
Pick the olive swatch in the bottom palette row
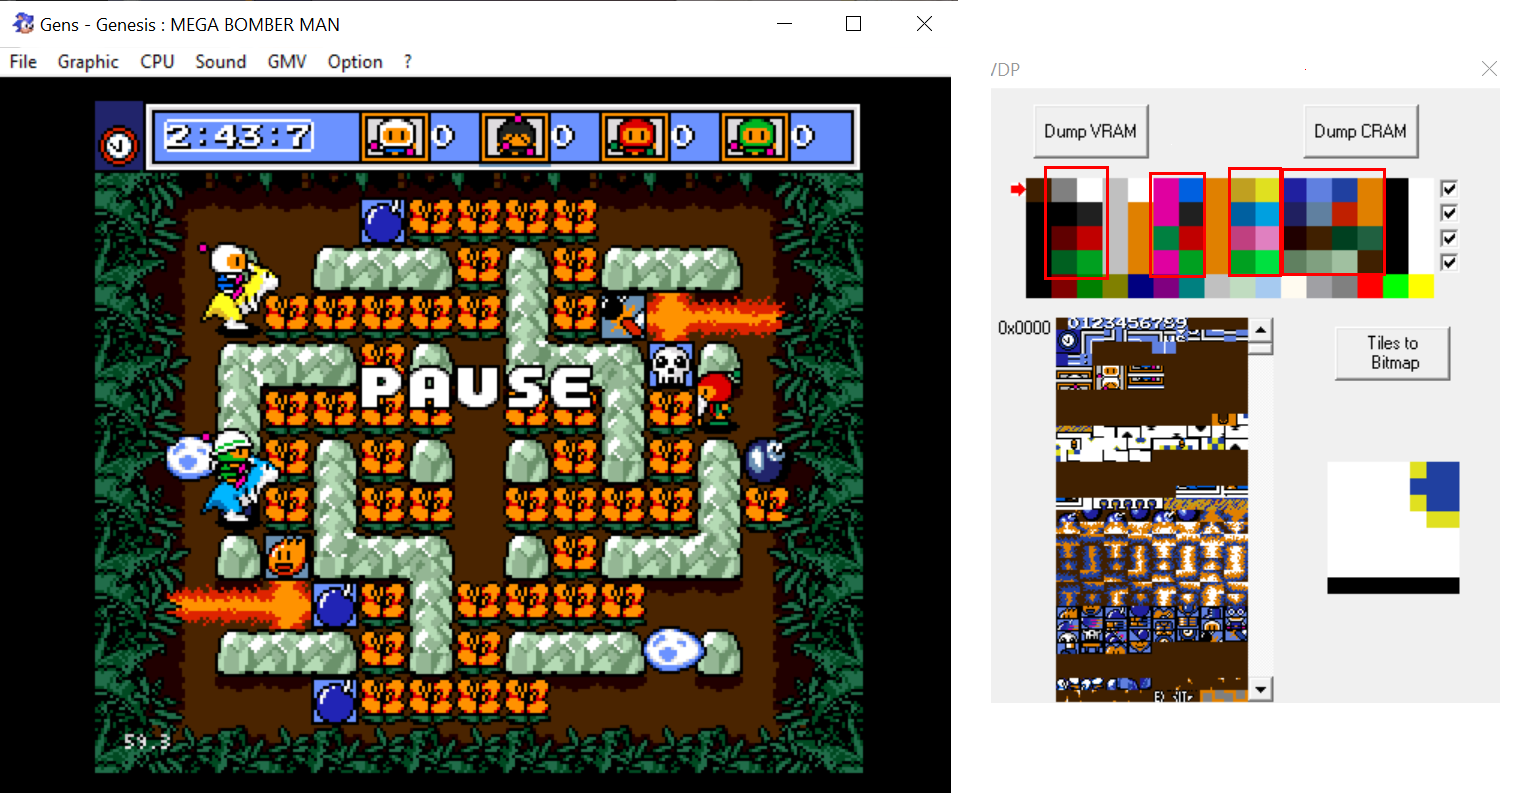(1115, 287)
